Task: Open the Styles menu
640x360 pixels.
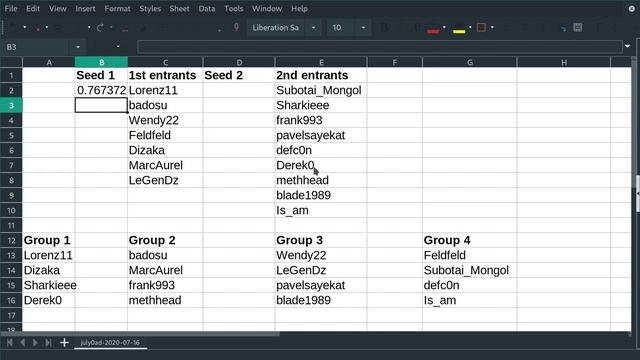Action: click(x=150, y=9)
